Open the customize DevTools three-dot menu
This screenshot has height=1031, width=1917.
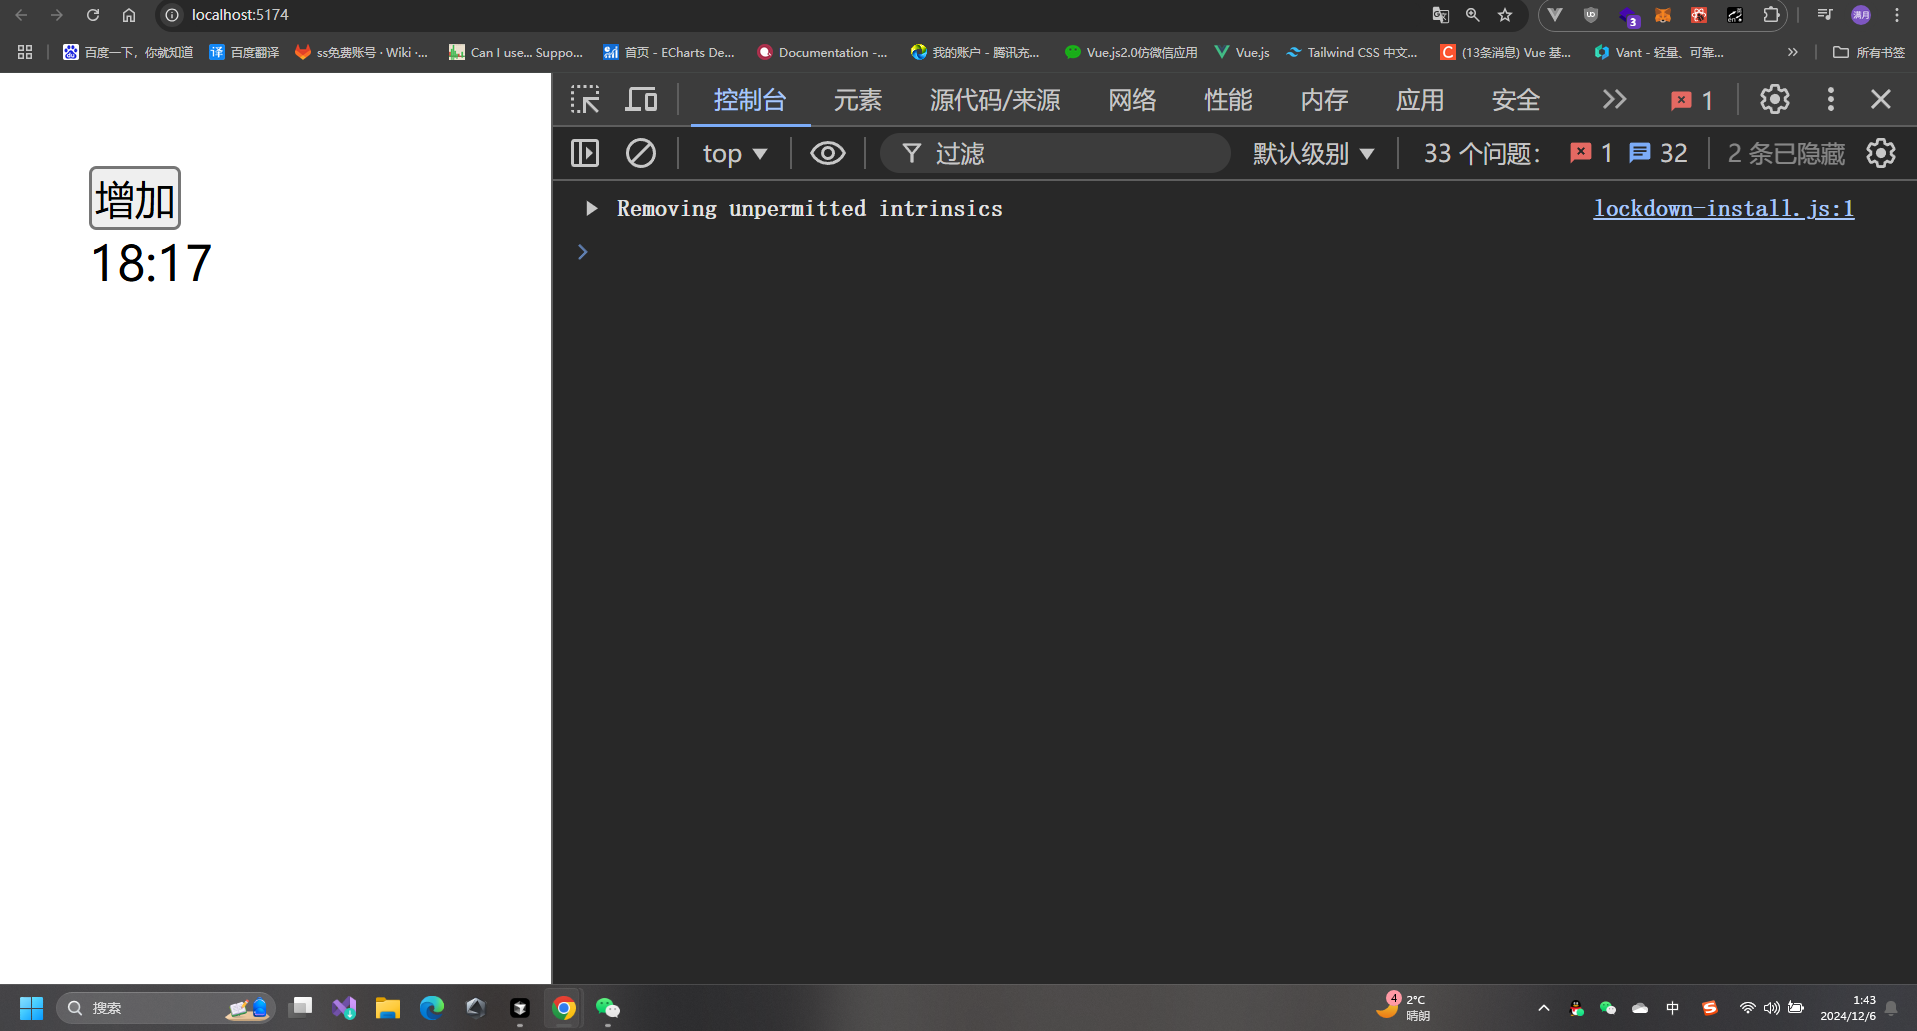click(1830, 99)
